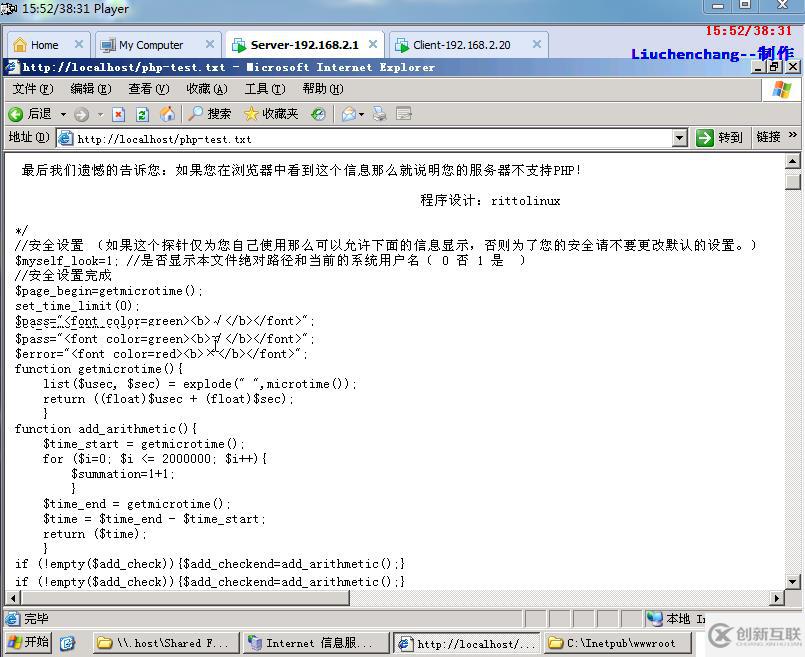Click the line return ($time);
Image resolution: width=805 pixels, height=657 pixels.
click(95, 534)
